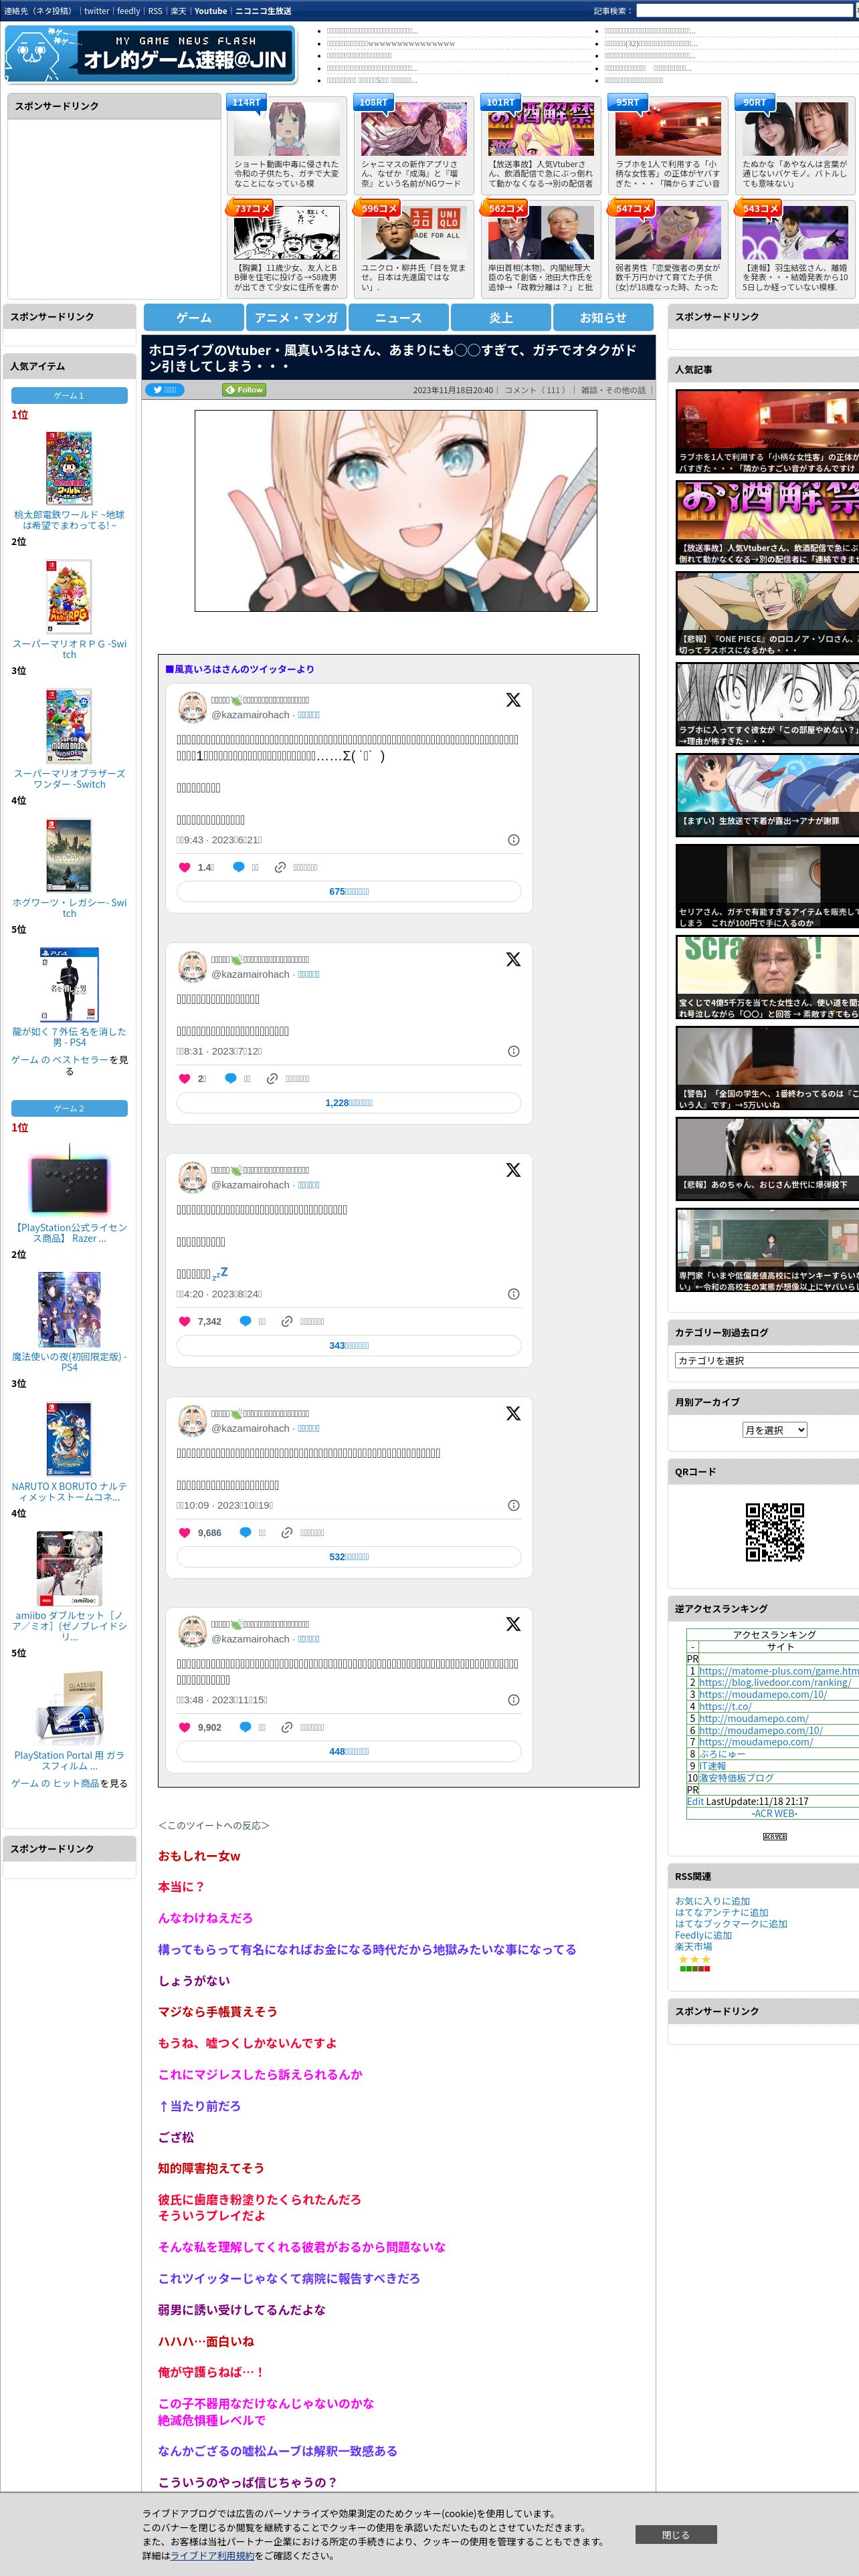
Task: Like the tweet with 7,342 hearts
Action: click(x=184, y=1321)
